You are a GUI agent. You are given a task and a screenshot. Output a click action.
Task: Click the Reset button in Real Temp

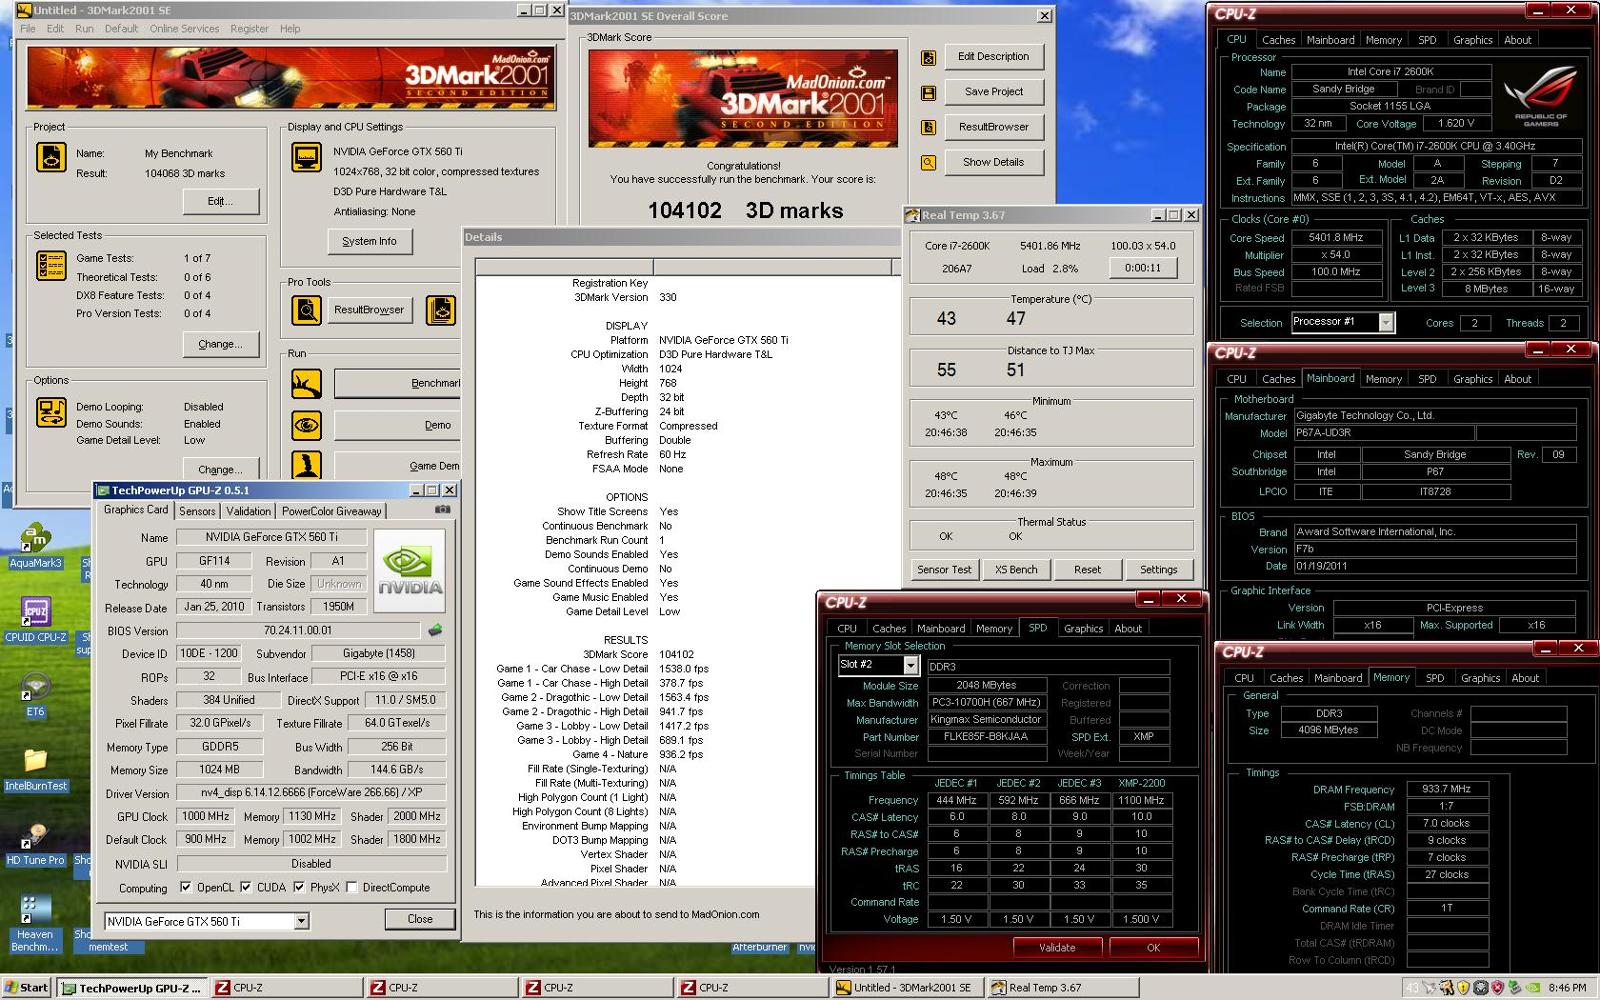coord(1087,569)
